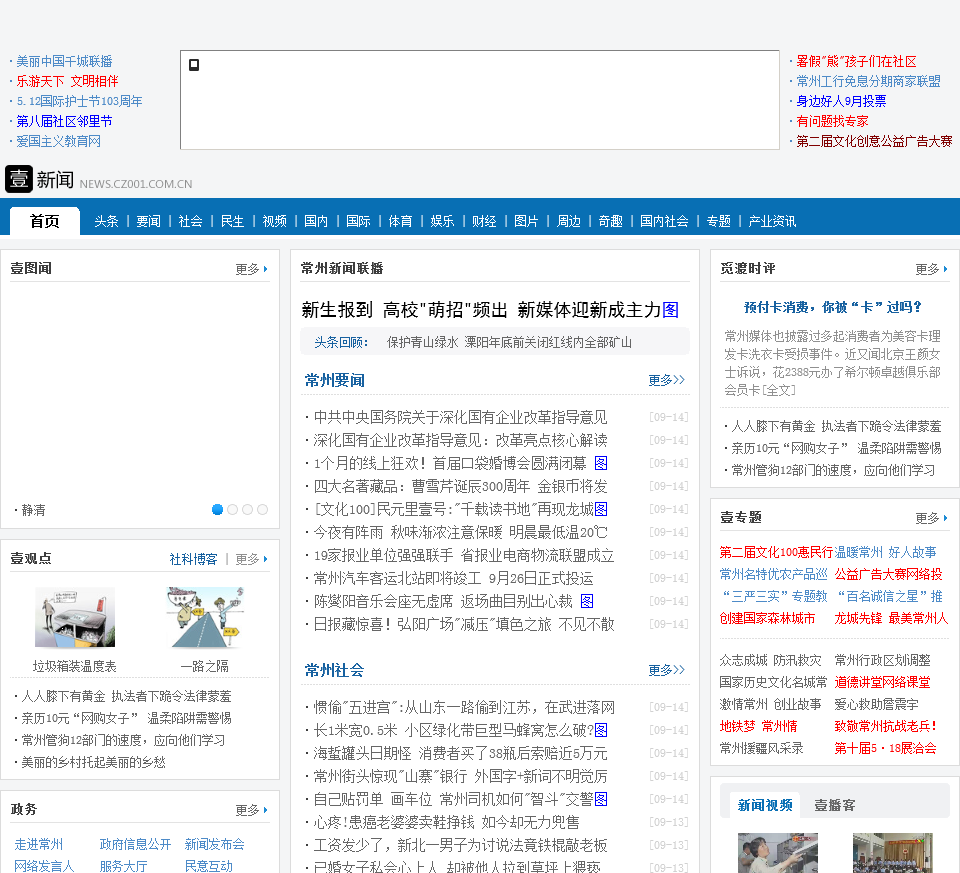Open the 中共中央国务院关于深化国有企业改革指导意见 headline
Image resolution: width=960 pixels, height=873 pixels.
tap(460, 417)
